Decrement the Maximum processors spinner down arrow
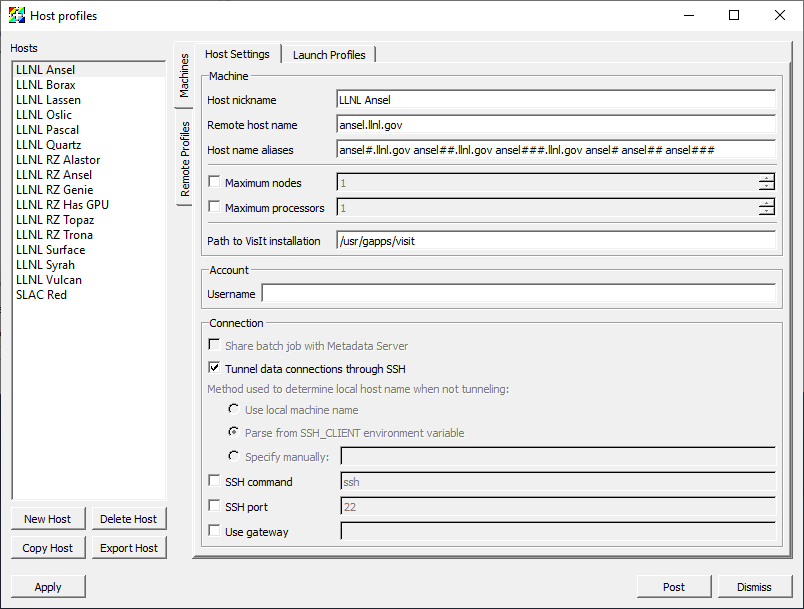Viewport: 804px width, 609px height. coord(767,211)
